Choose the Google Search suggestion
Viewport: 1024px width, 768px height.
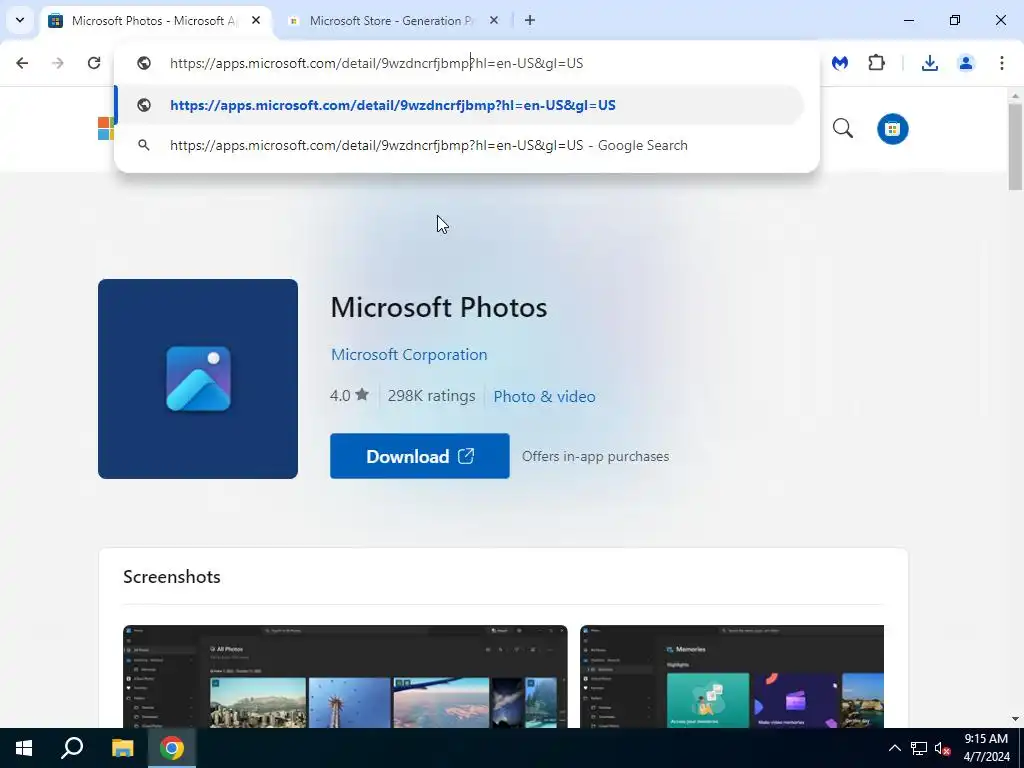[x=460, y=145]
